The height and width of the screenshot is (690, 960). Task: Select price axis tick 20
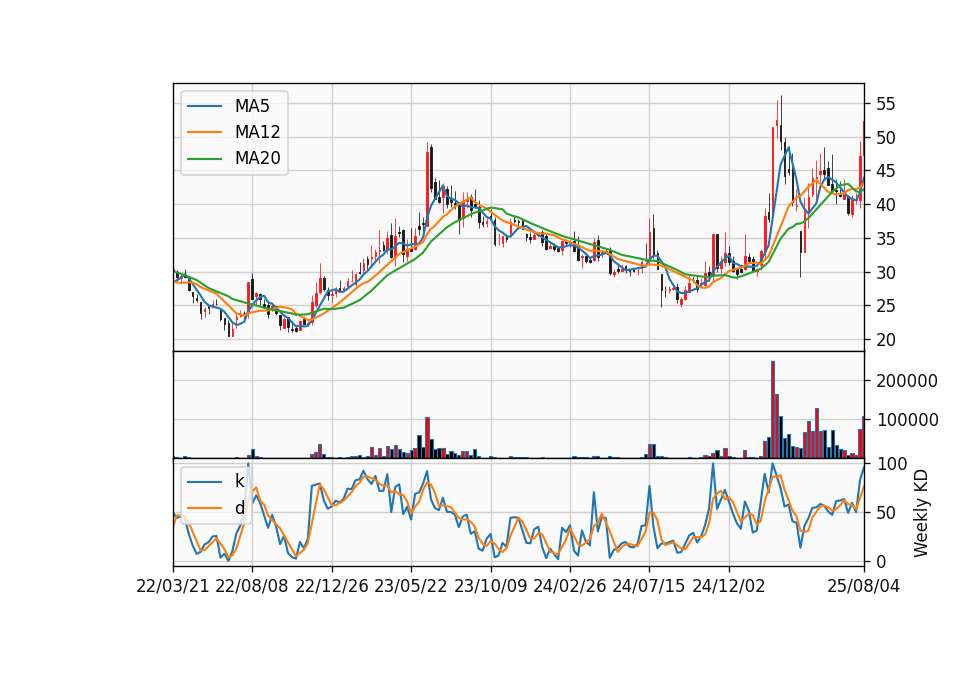(885, 340)
